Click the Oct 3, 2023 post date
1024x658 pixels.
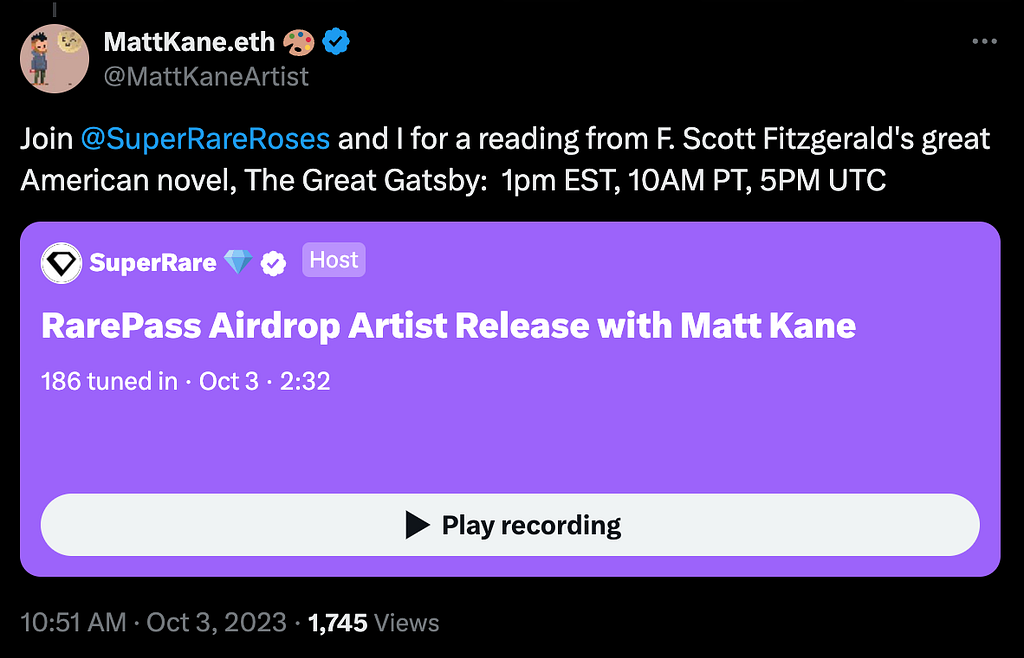(216, 623)
